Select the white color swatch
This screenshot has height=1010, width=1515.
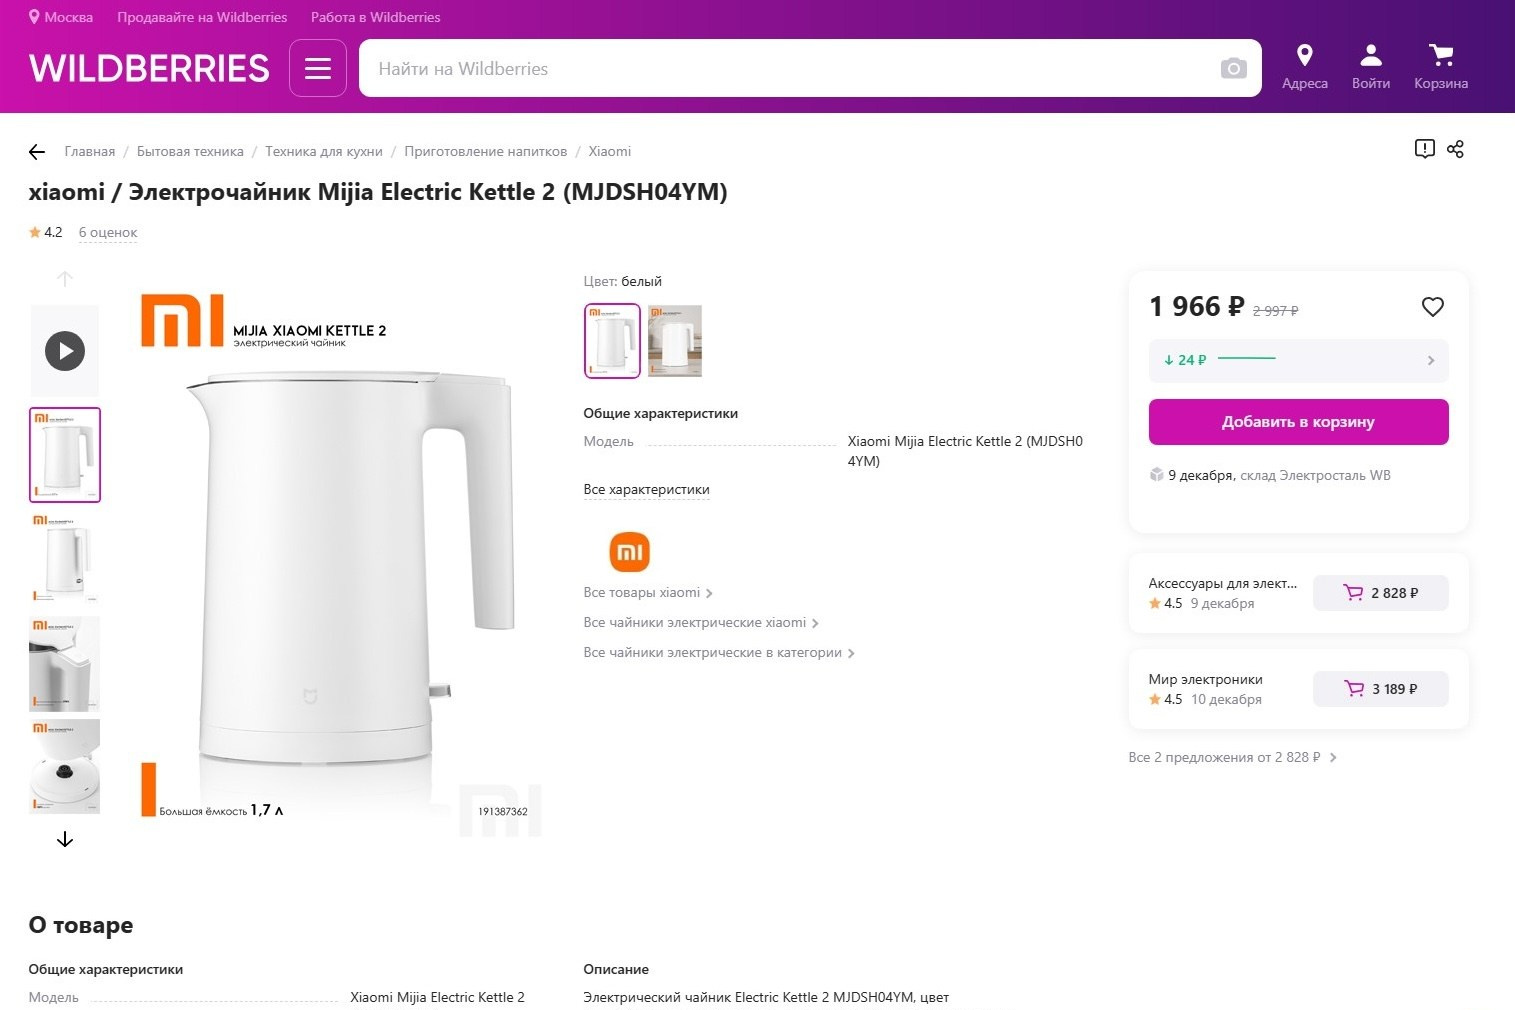(x=611, y=340)
